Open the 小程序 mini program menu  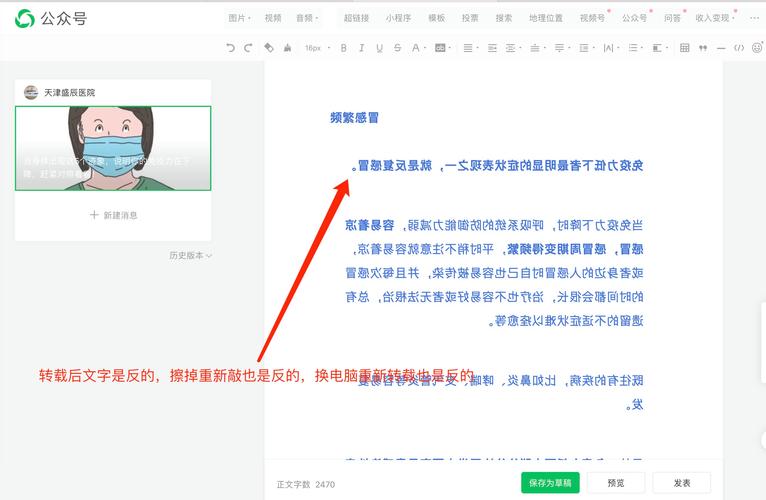point(398,18)
